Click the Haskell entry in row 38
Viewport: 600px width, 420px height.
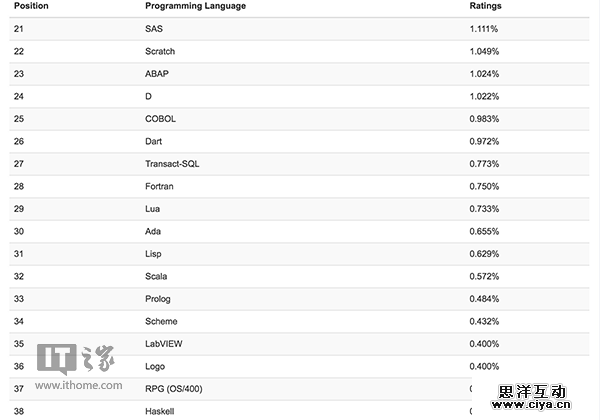tap(160, 411)
